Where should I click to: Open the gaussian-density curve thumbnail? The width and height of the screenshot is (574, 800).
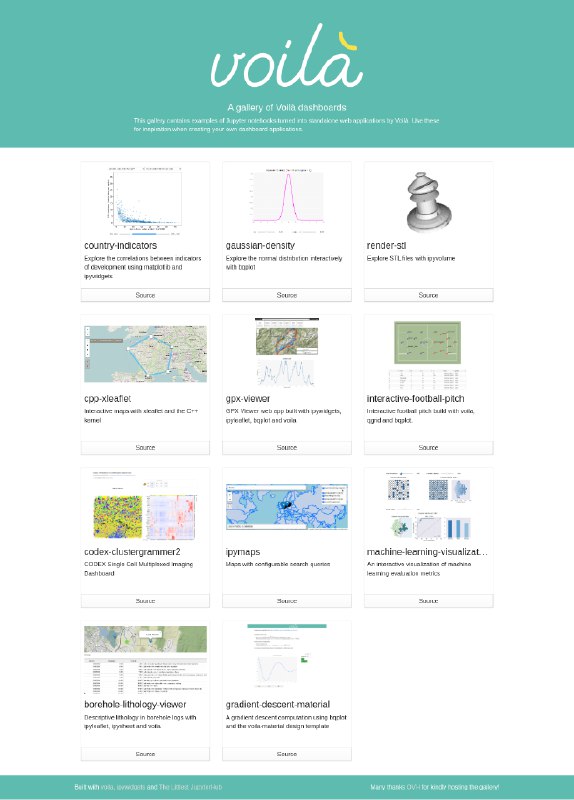pyautogui.click(x=287, y=201)
